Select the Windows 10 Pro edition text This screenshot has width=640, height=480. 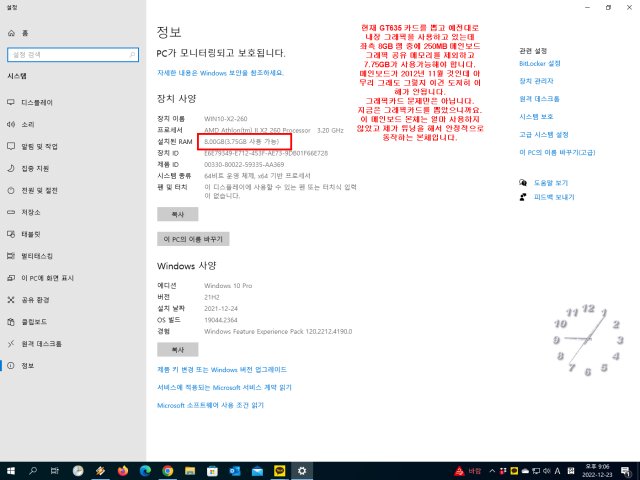tap(228, 286)
